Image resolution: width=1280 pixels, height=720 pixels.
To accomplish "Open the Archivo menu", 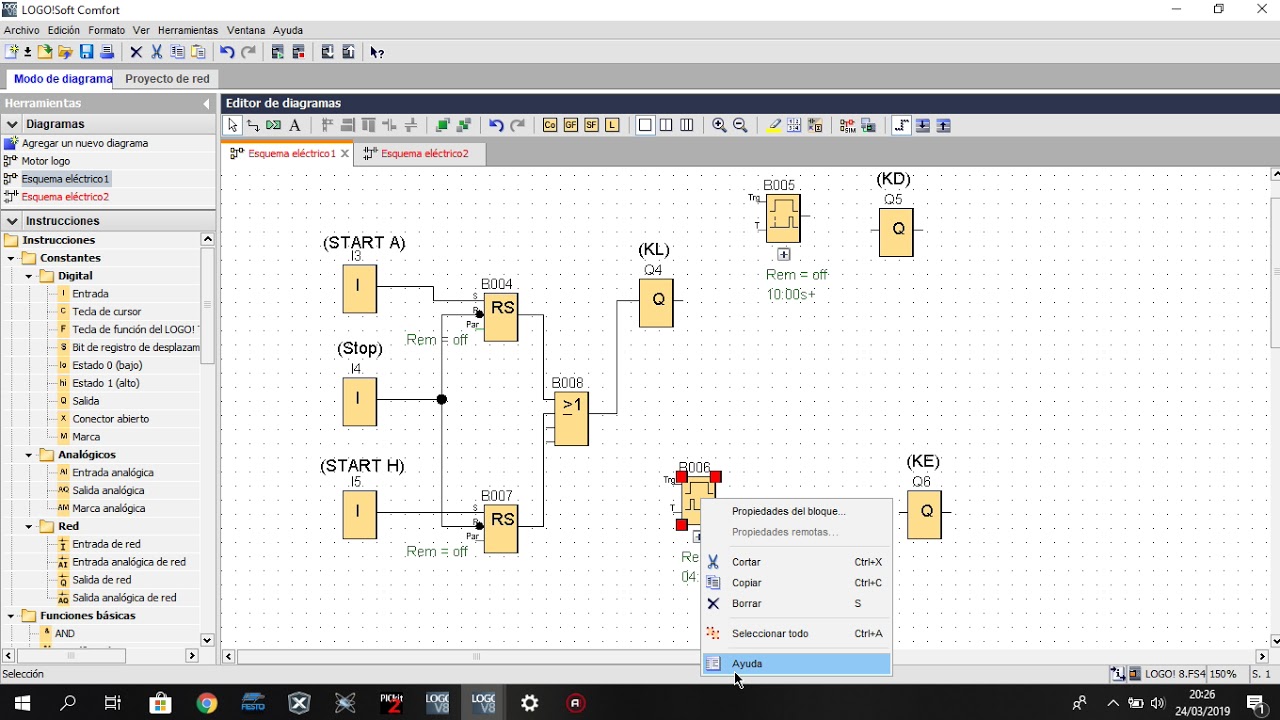I will [x=22, y=30].
